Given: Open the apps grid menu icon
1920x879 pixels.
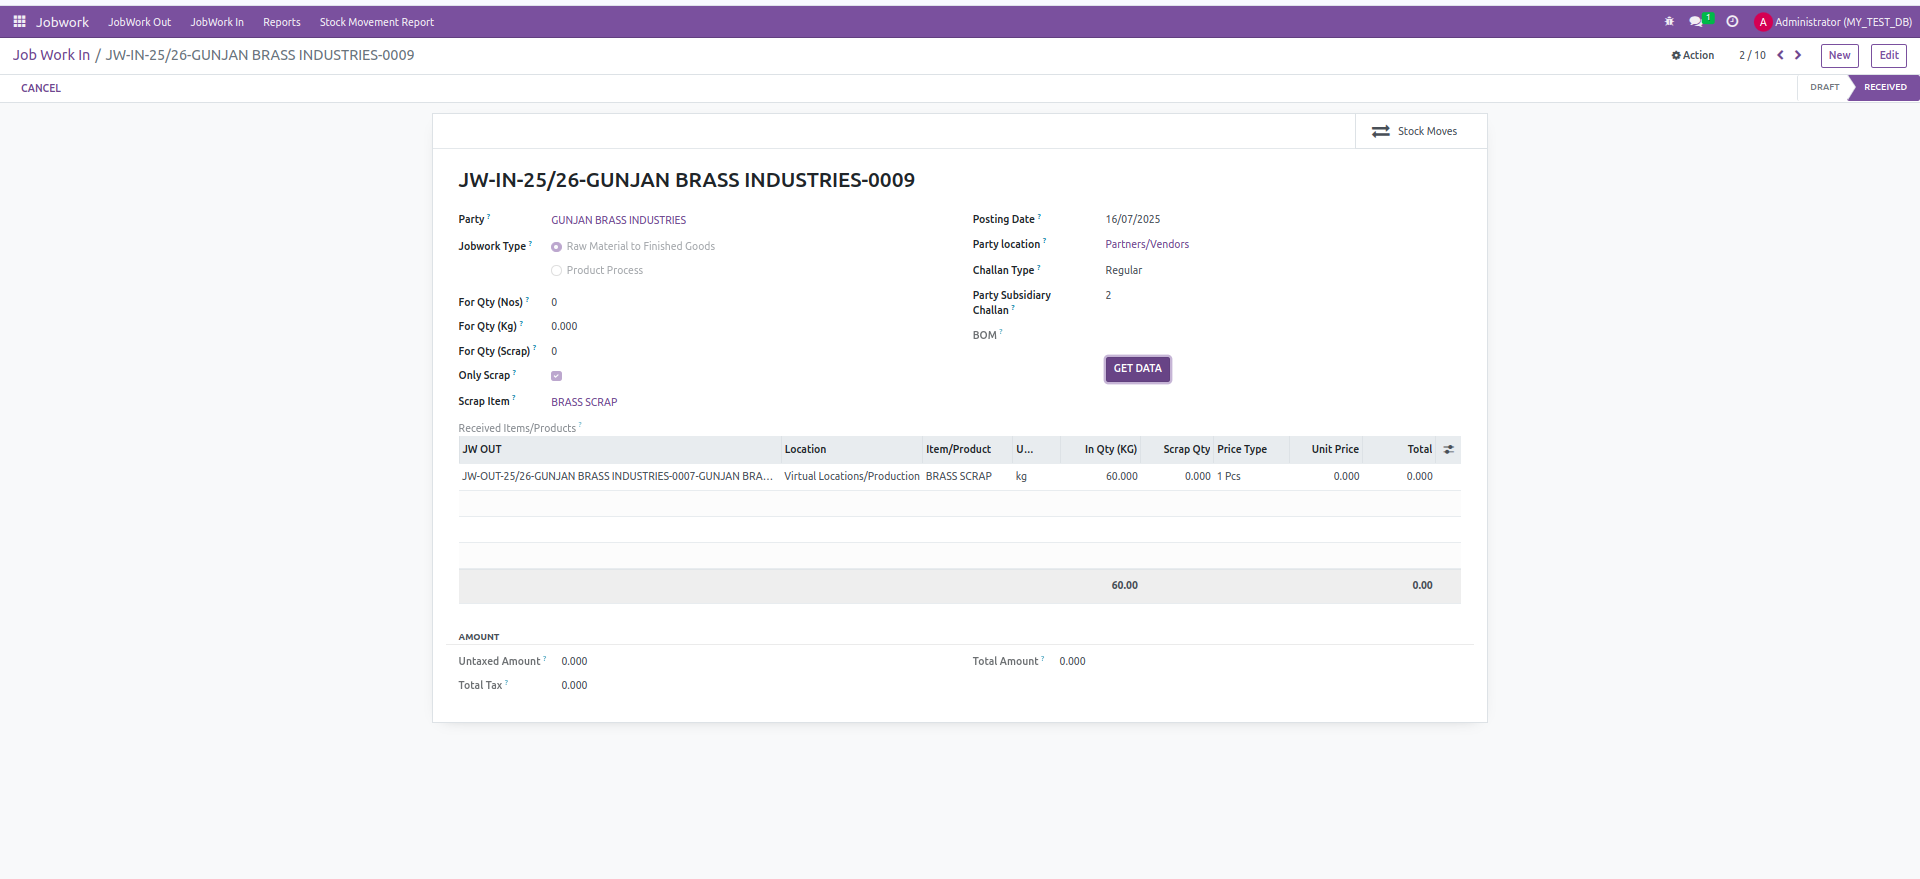Looking at the screenshot, I should (19, 22).
